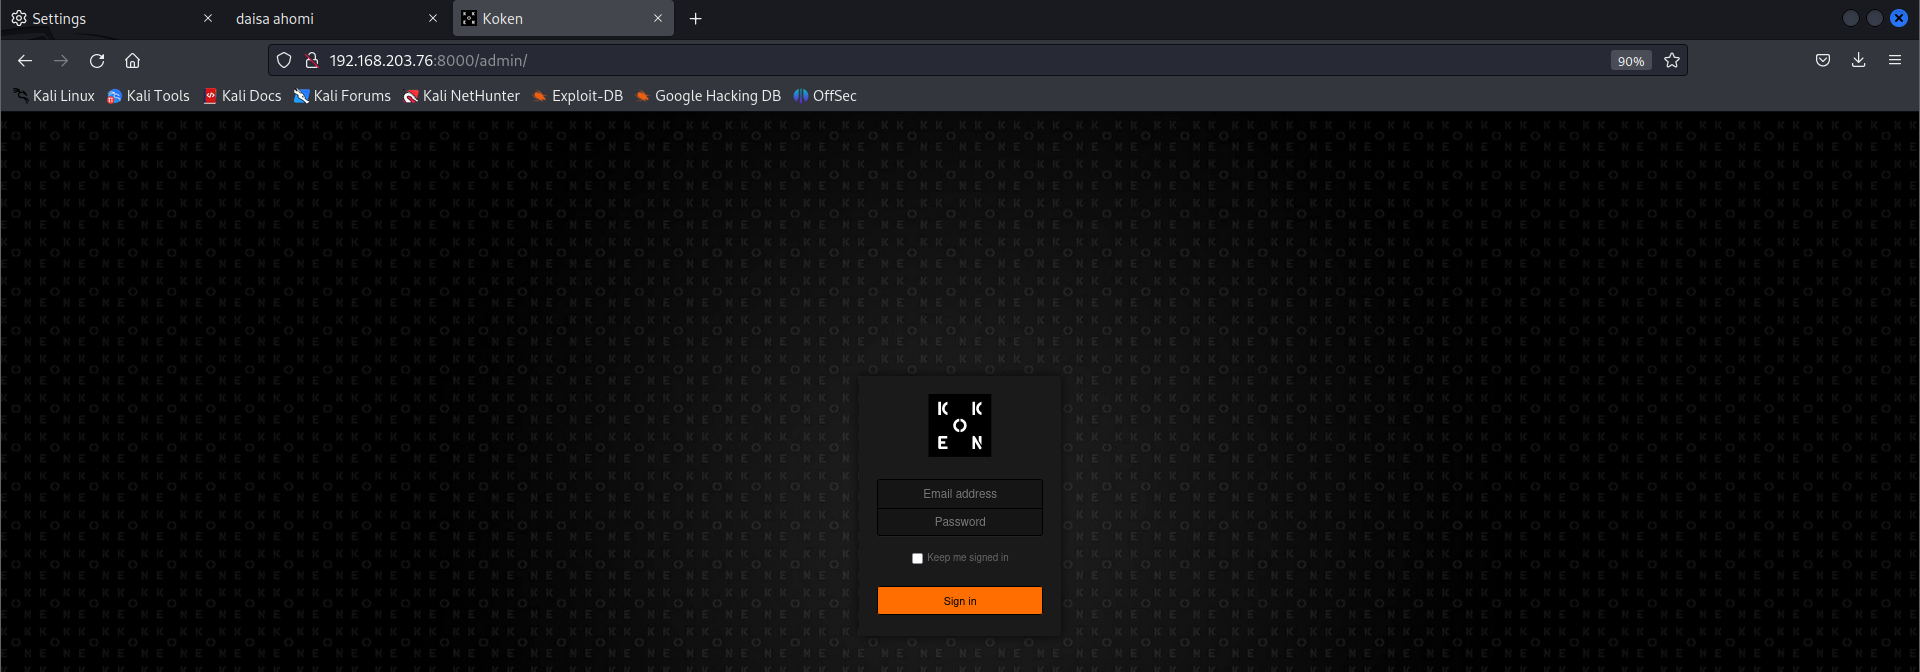
Task: Click the forward navigation arrow
Action: pyautogui.click(x=61, y=61)
